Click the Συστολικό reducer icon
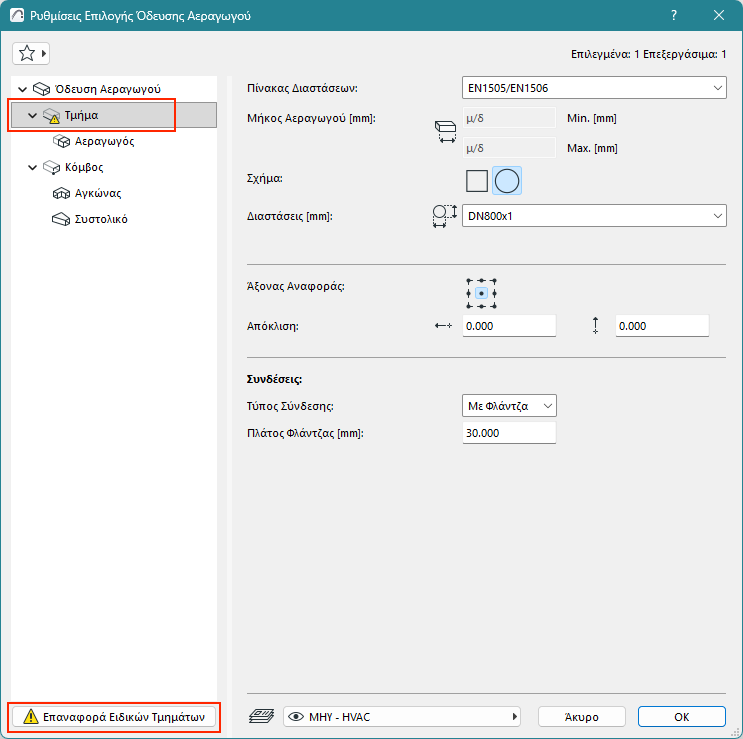The width and height of the screenshot is (743, 739). point(61,219)
